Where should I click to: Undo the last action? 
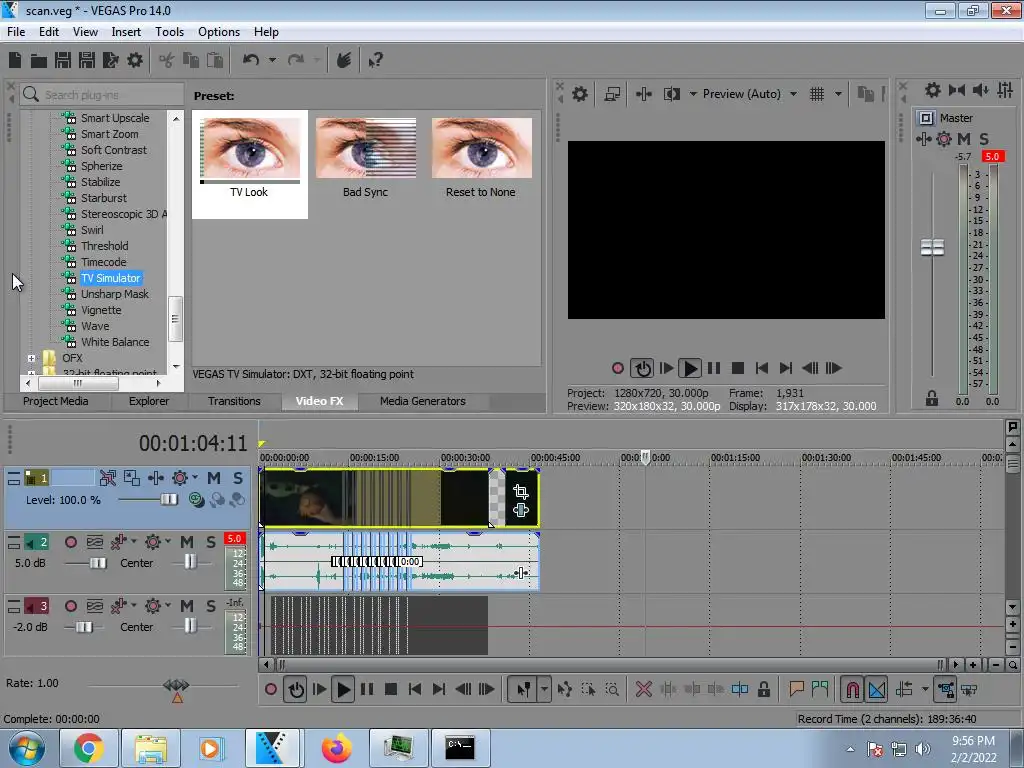[251, 60]
